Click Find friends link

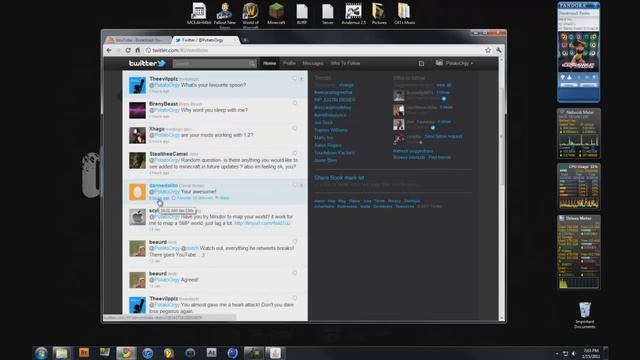[x=440, y=157]
